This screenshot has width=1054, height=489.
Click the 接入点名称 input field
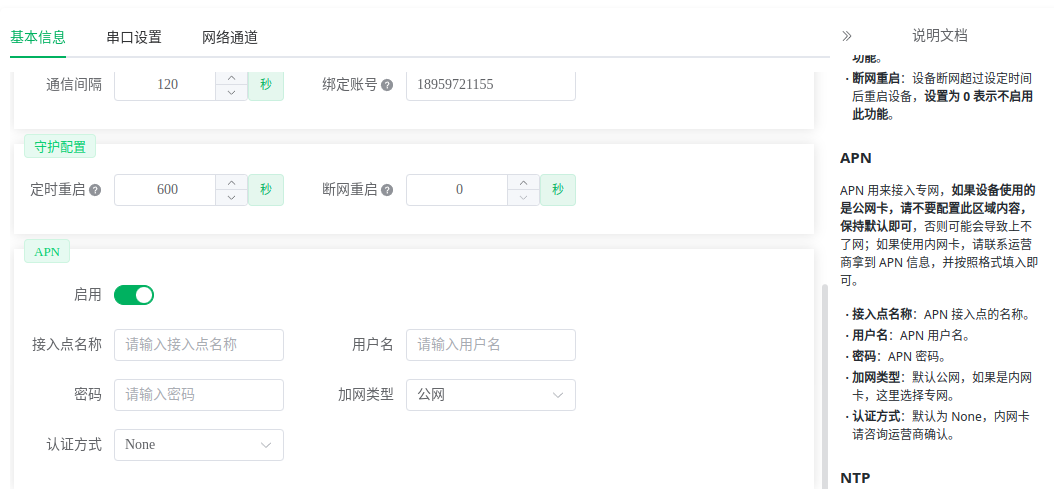[198, 345]
